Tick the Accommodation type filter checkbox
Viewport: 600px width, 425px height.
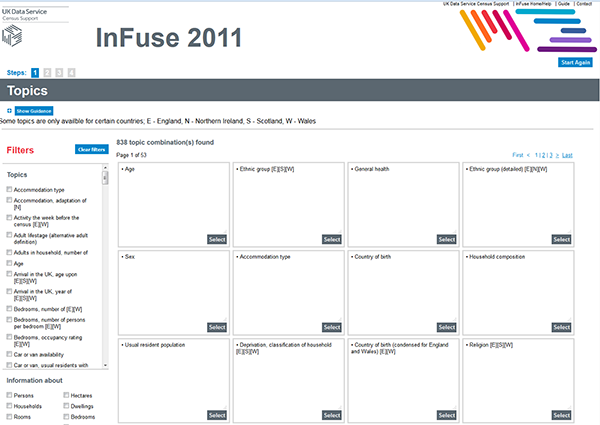[9, 189]
